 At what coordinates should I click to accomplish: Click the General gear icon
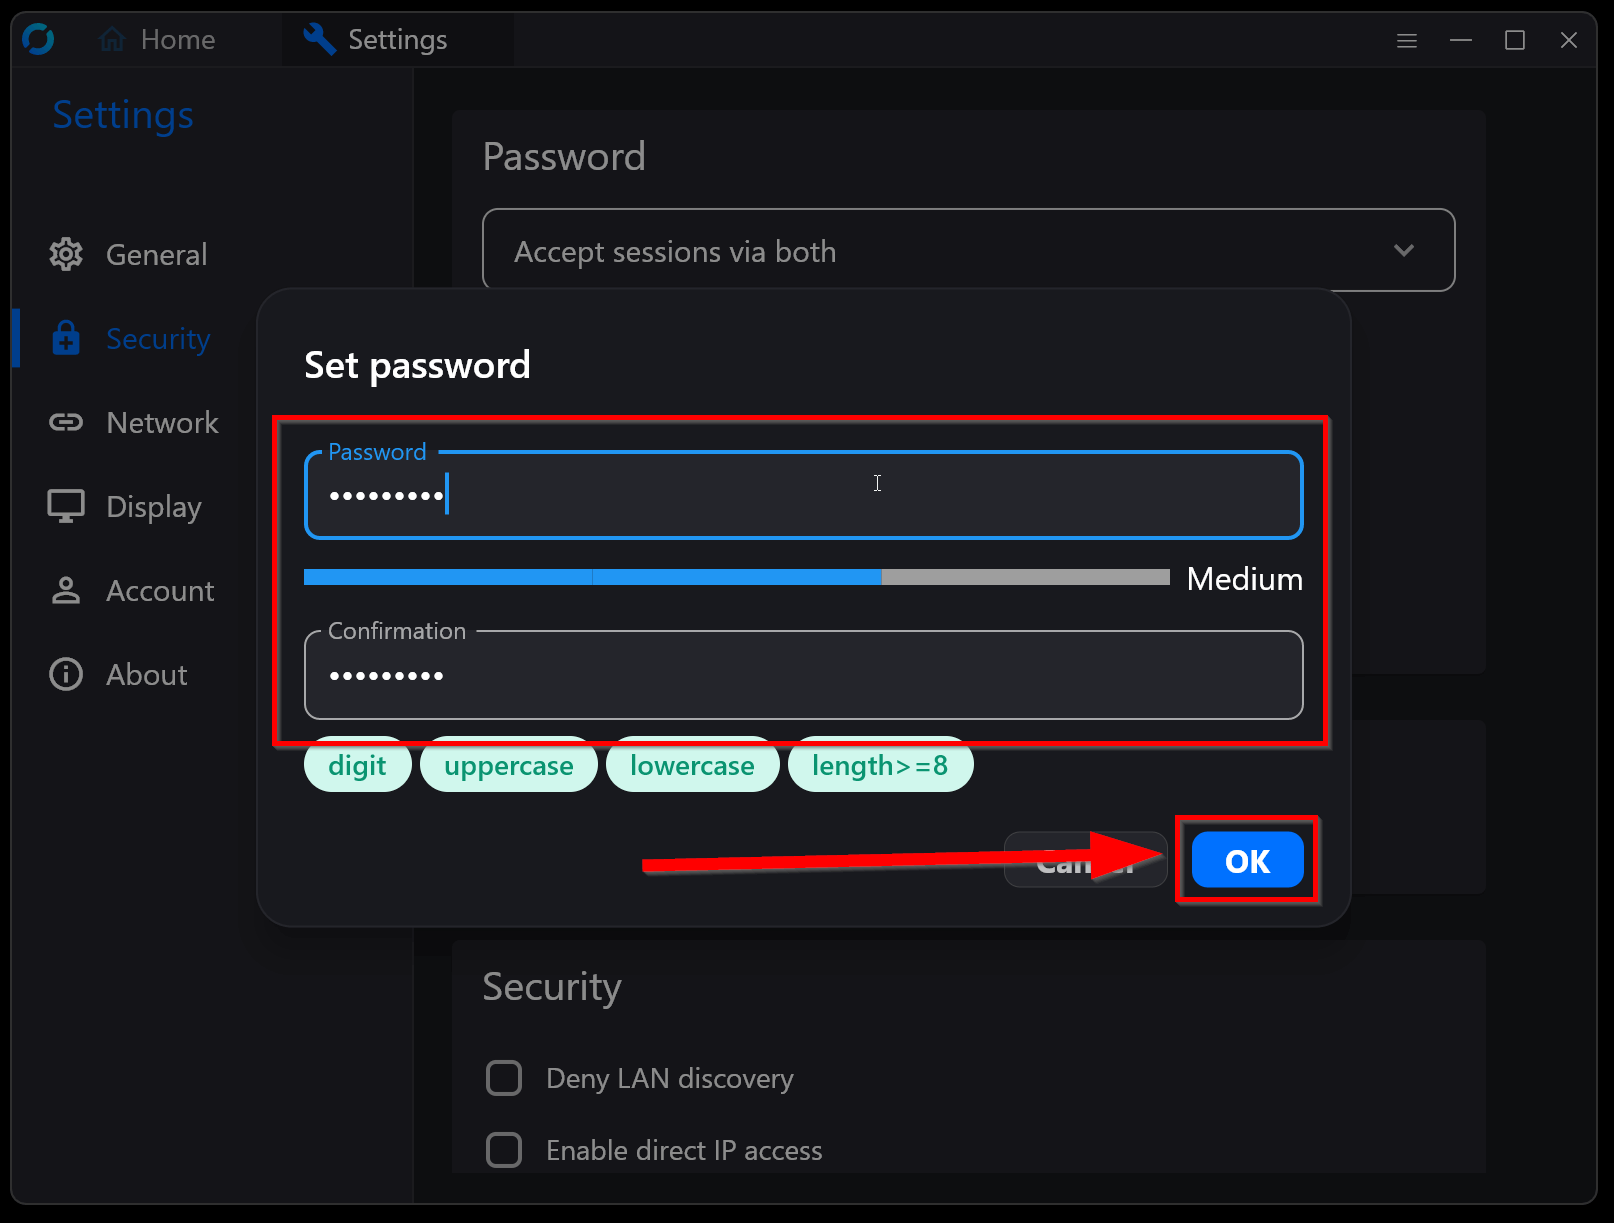point(66,254)
